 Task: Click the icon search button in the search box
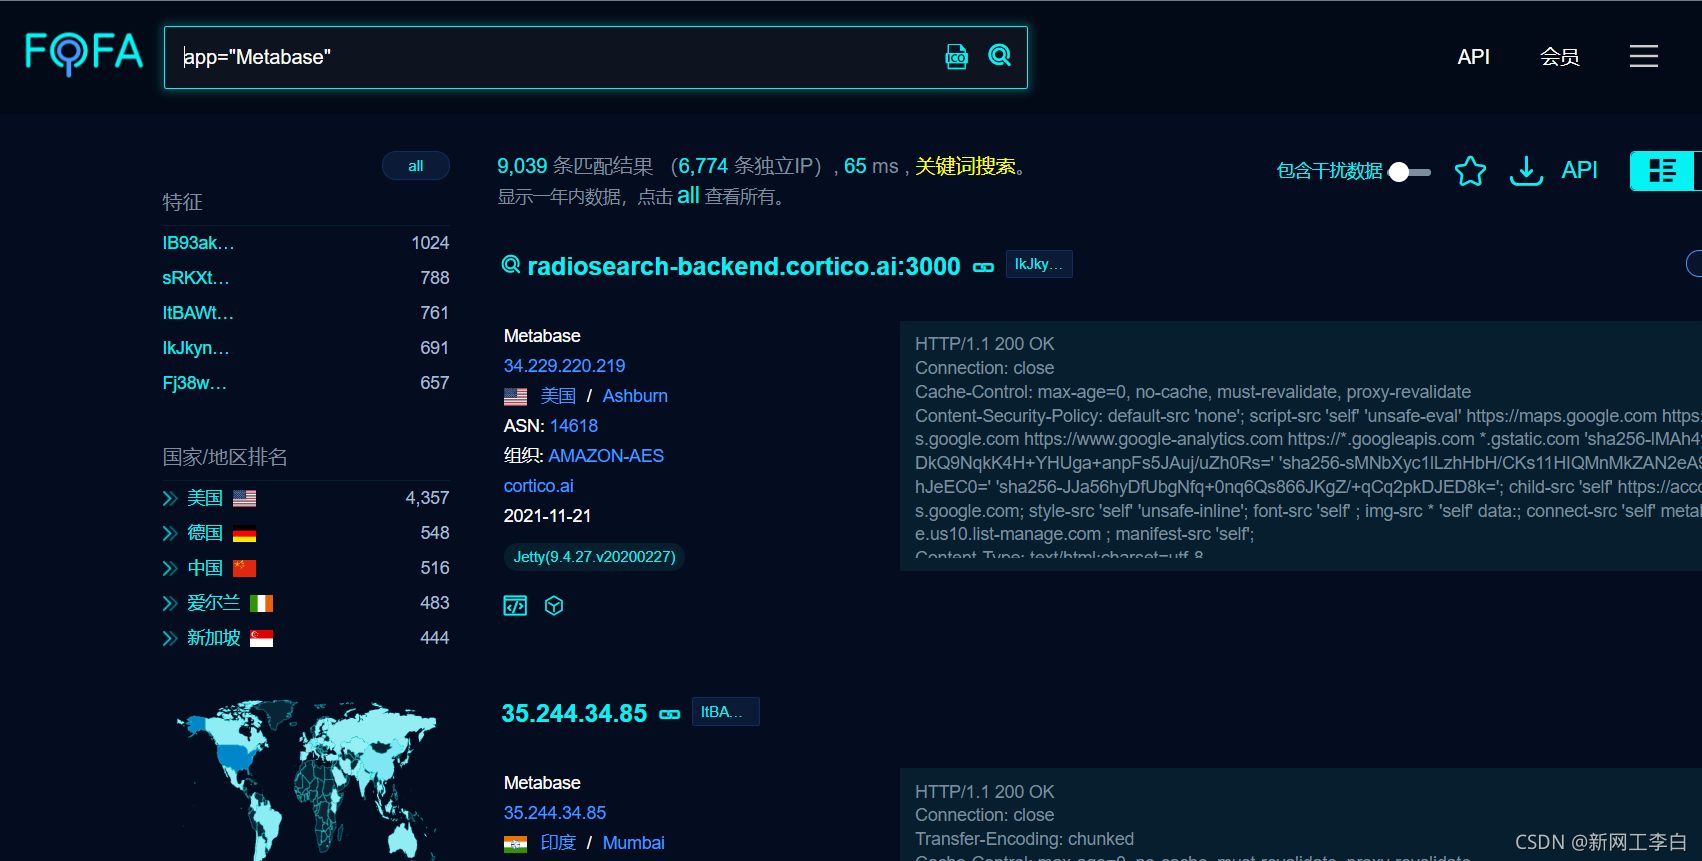(x=957, y=56)
